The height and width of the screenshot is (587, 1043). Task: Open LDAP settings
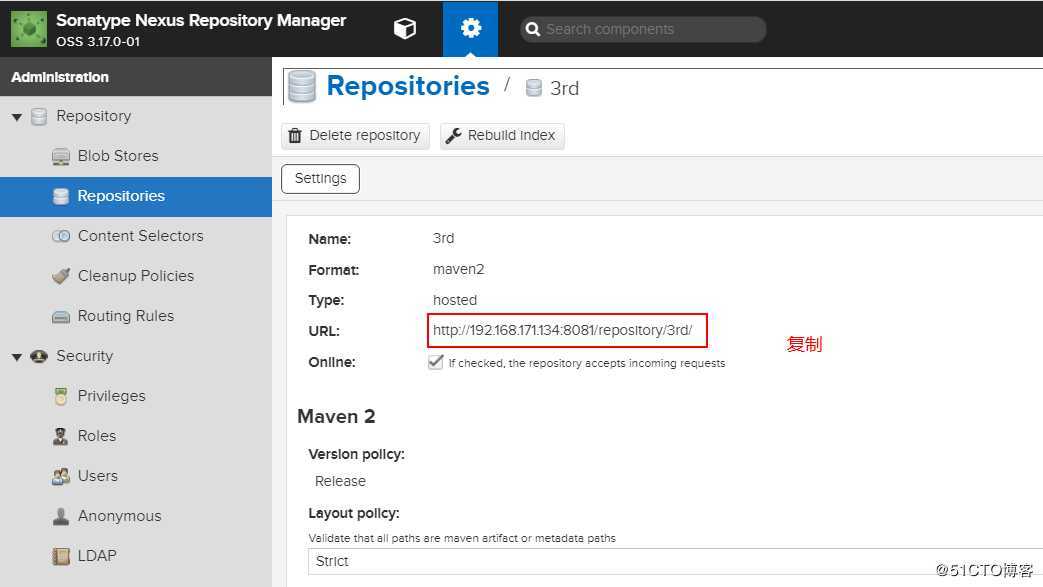(97, 555)
